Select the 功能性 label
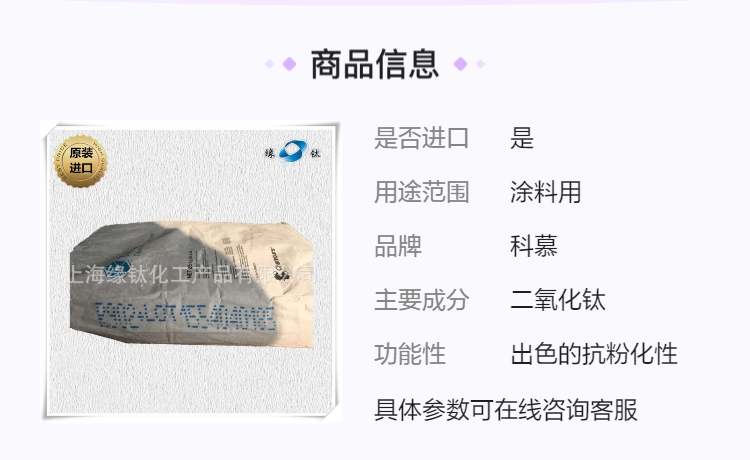This screenshot has height=460, width=750. click(x=410, y=354)
